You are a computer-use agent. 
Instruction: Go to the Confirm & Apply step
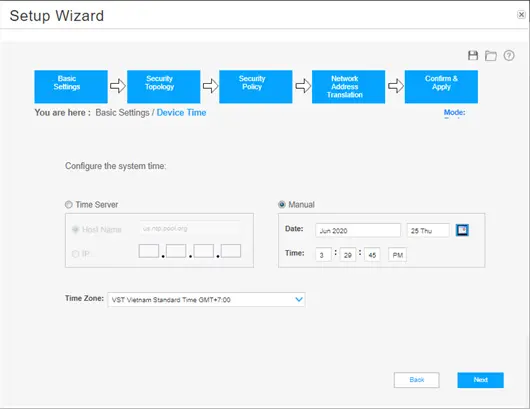pos(441,87)
